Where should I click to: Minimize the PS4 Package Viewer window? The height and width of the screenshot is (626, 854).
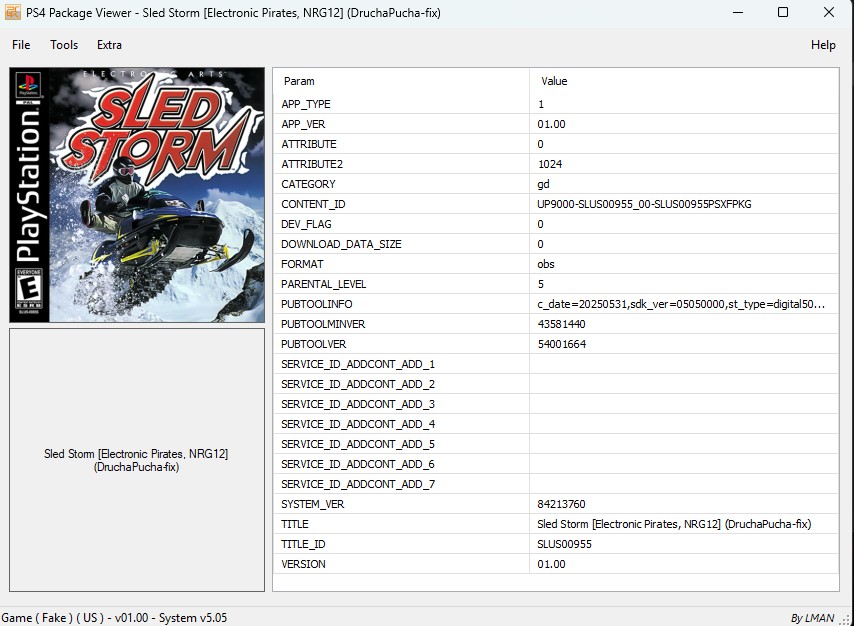pyautogui.click(x=738, y=12)
